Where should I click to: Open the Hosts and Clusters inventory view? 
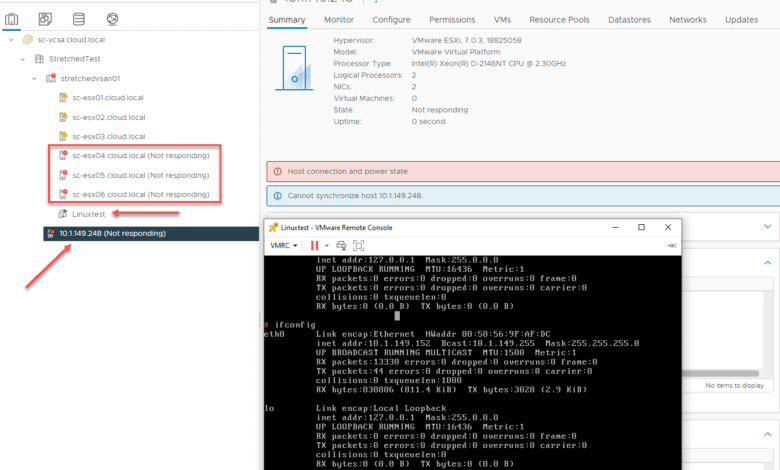click(x=11, y=19)
